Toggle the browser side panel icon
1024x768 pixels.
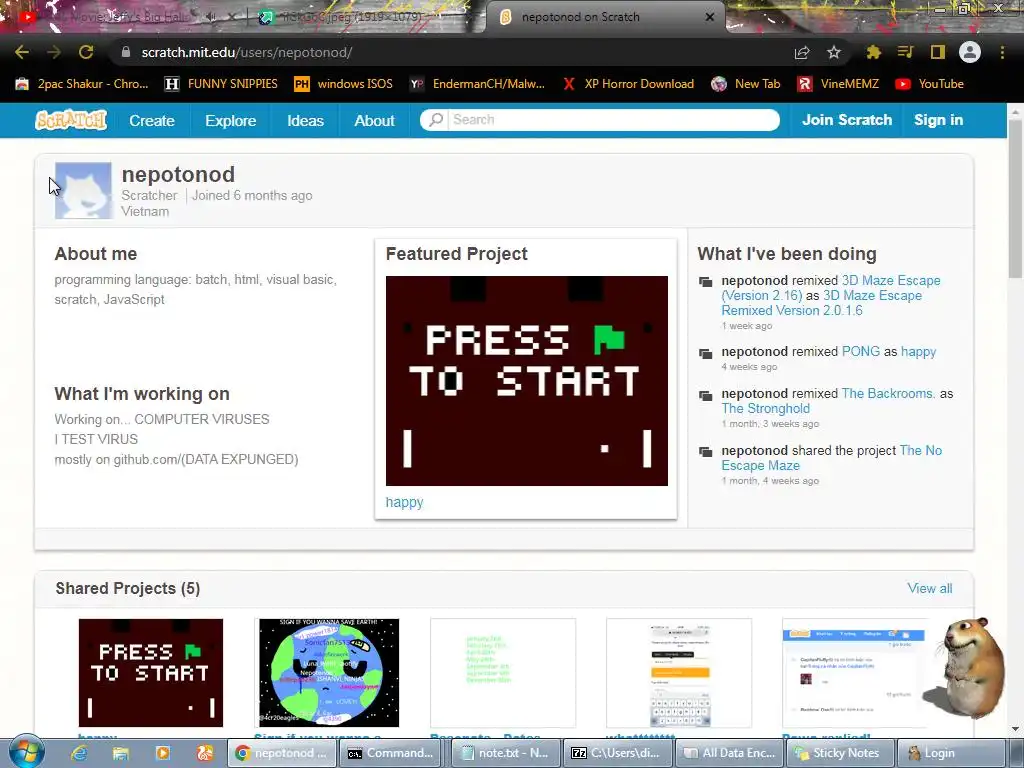tap(938, 52)
